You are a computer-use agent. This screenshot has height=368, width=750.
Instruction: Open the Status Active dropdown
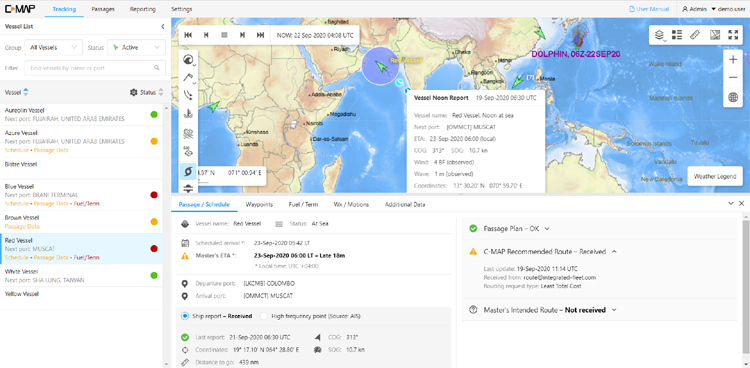tap(136, 47)
